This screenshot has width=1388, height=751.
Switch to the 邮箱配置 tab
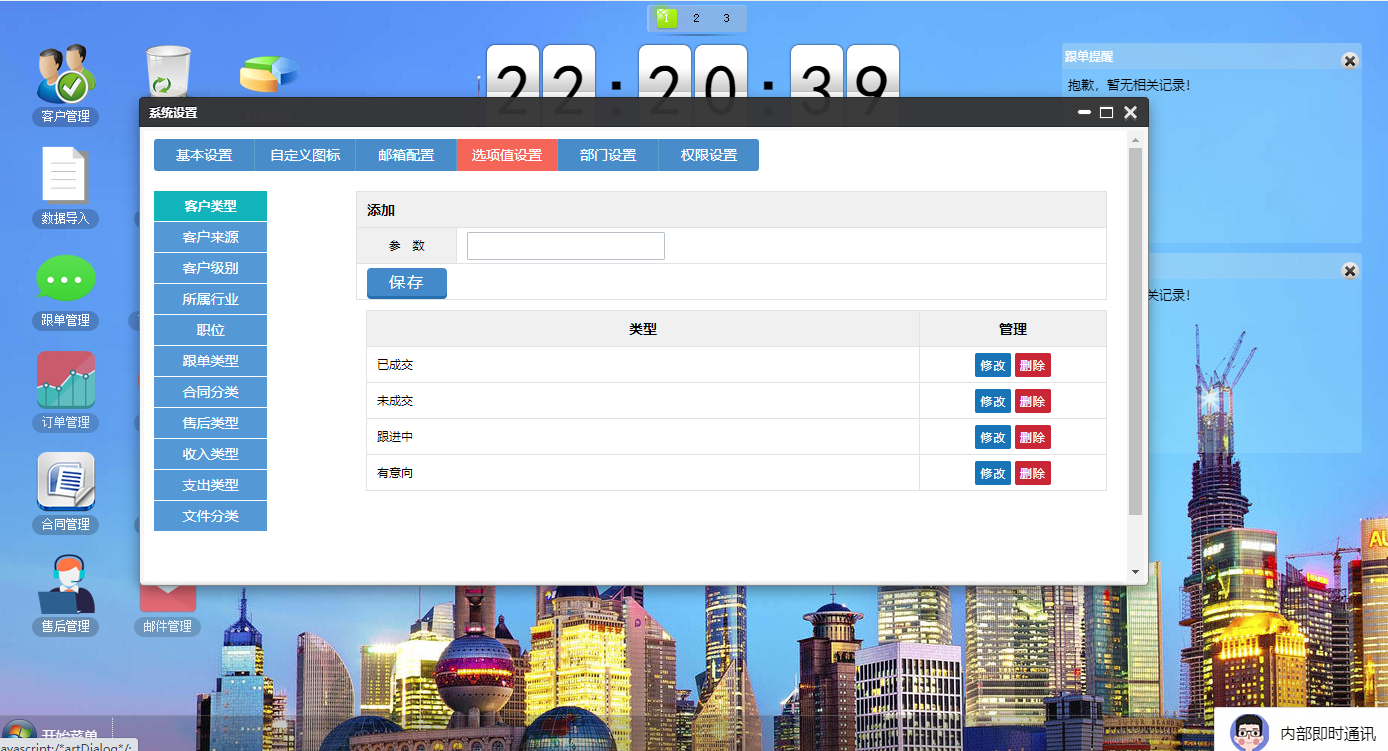pos(406,155)
